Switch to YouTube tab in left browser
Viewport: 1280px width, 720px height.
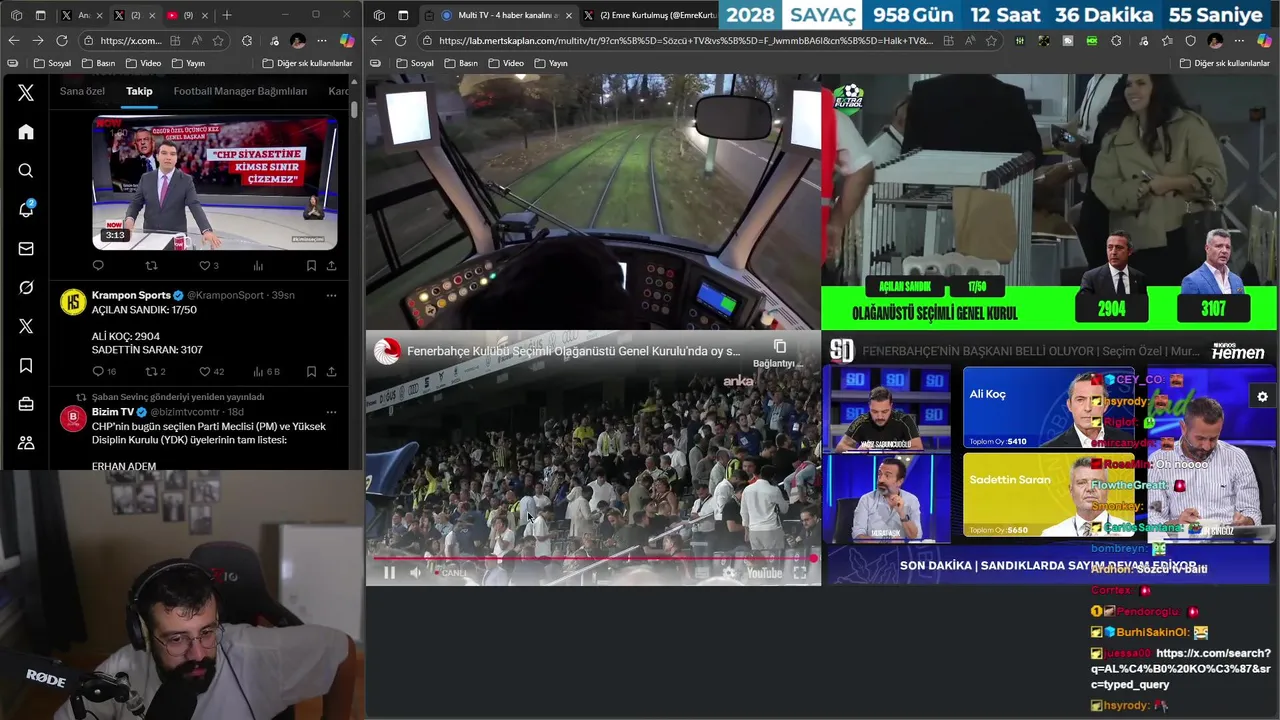point(186,15)
